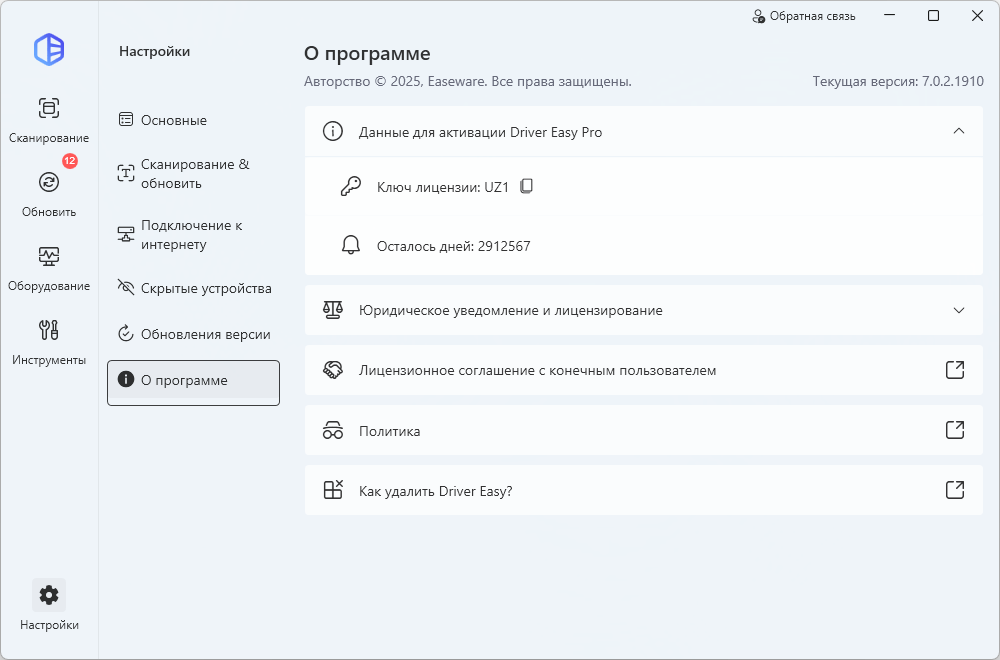The width and height of the screenshot is (1000, 660).
Task: Open the Оборудование hardware section
Action: [49, 268]
